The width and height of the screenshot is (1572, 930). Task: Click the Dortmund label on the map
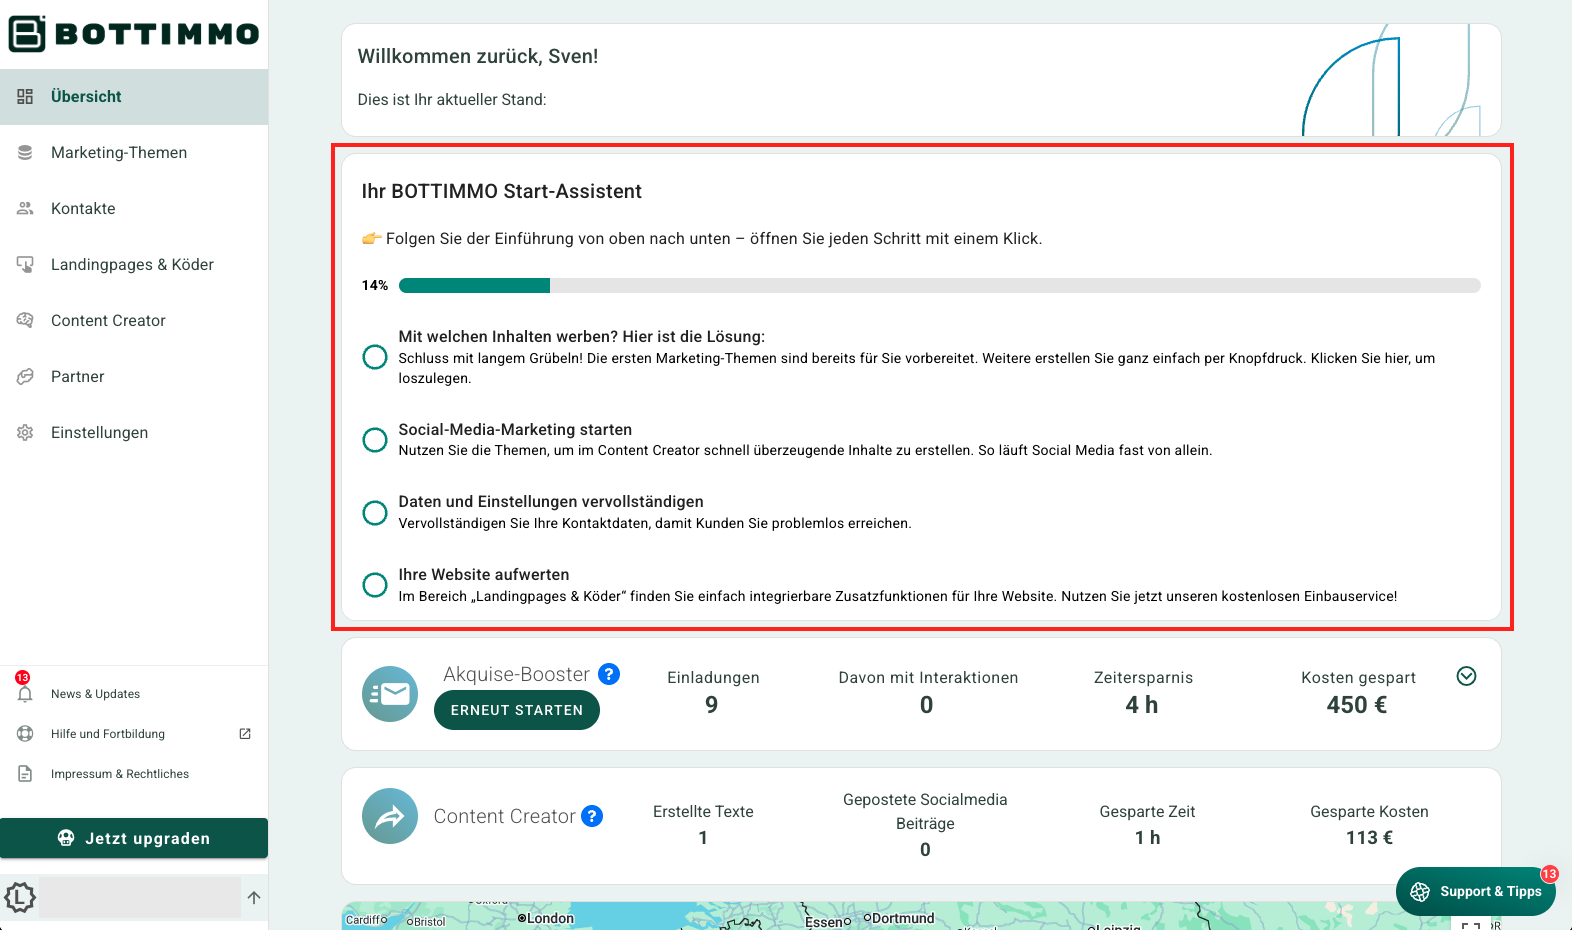tap(903, 918)
